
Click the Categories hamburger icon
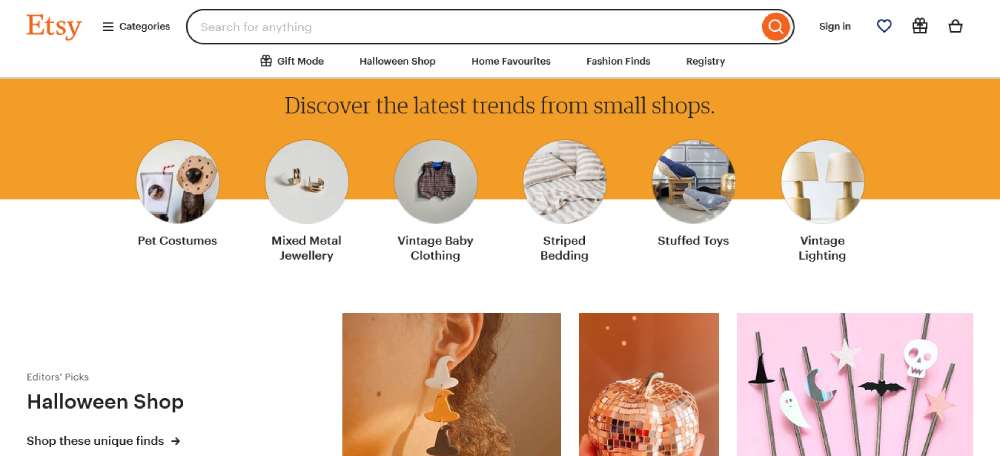pos(108,27)
